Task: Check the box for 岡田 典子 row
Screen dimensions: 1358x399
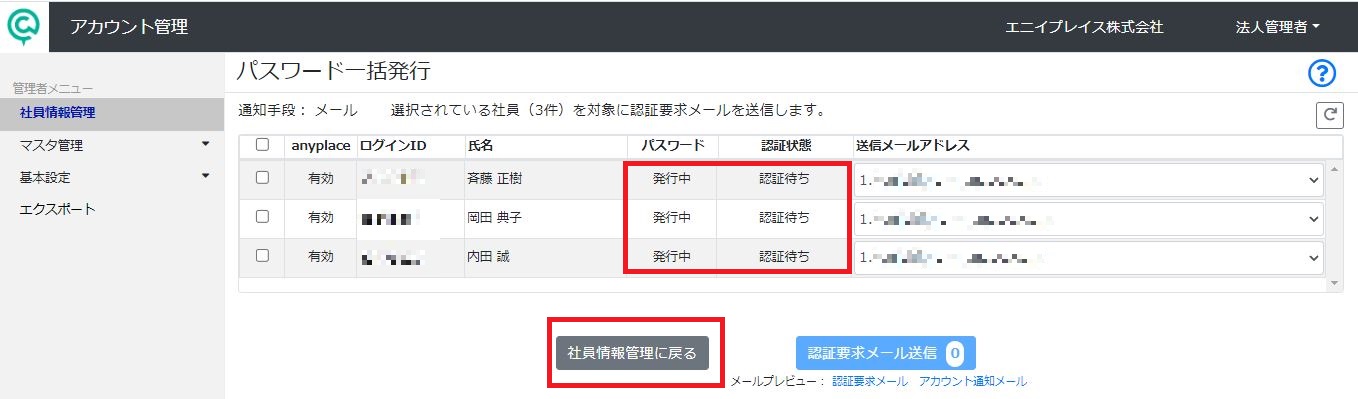Action: point(262,216)
